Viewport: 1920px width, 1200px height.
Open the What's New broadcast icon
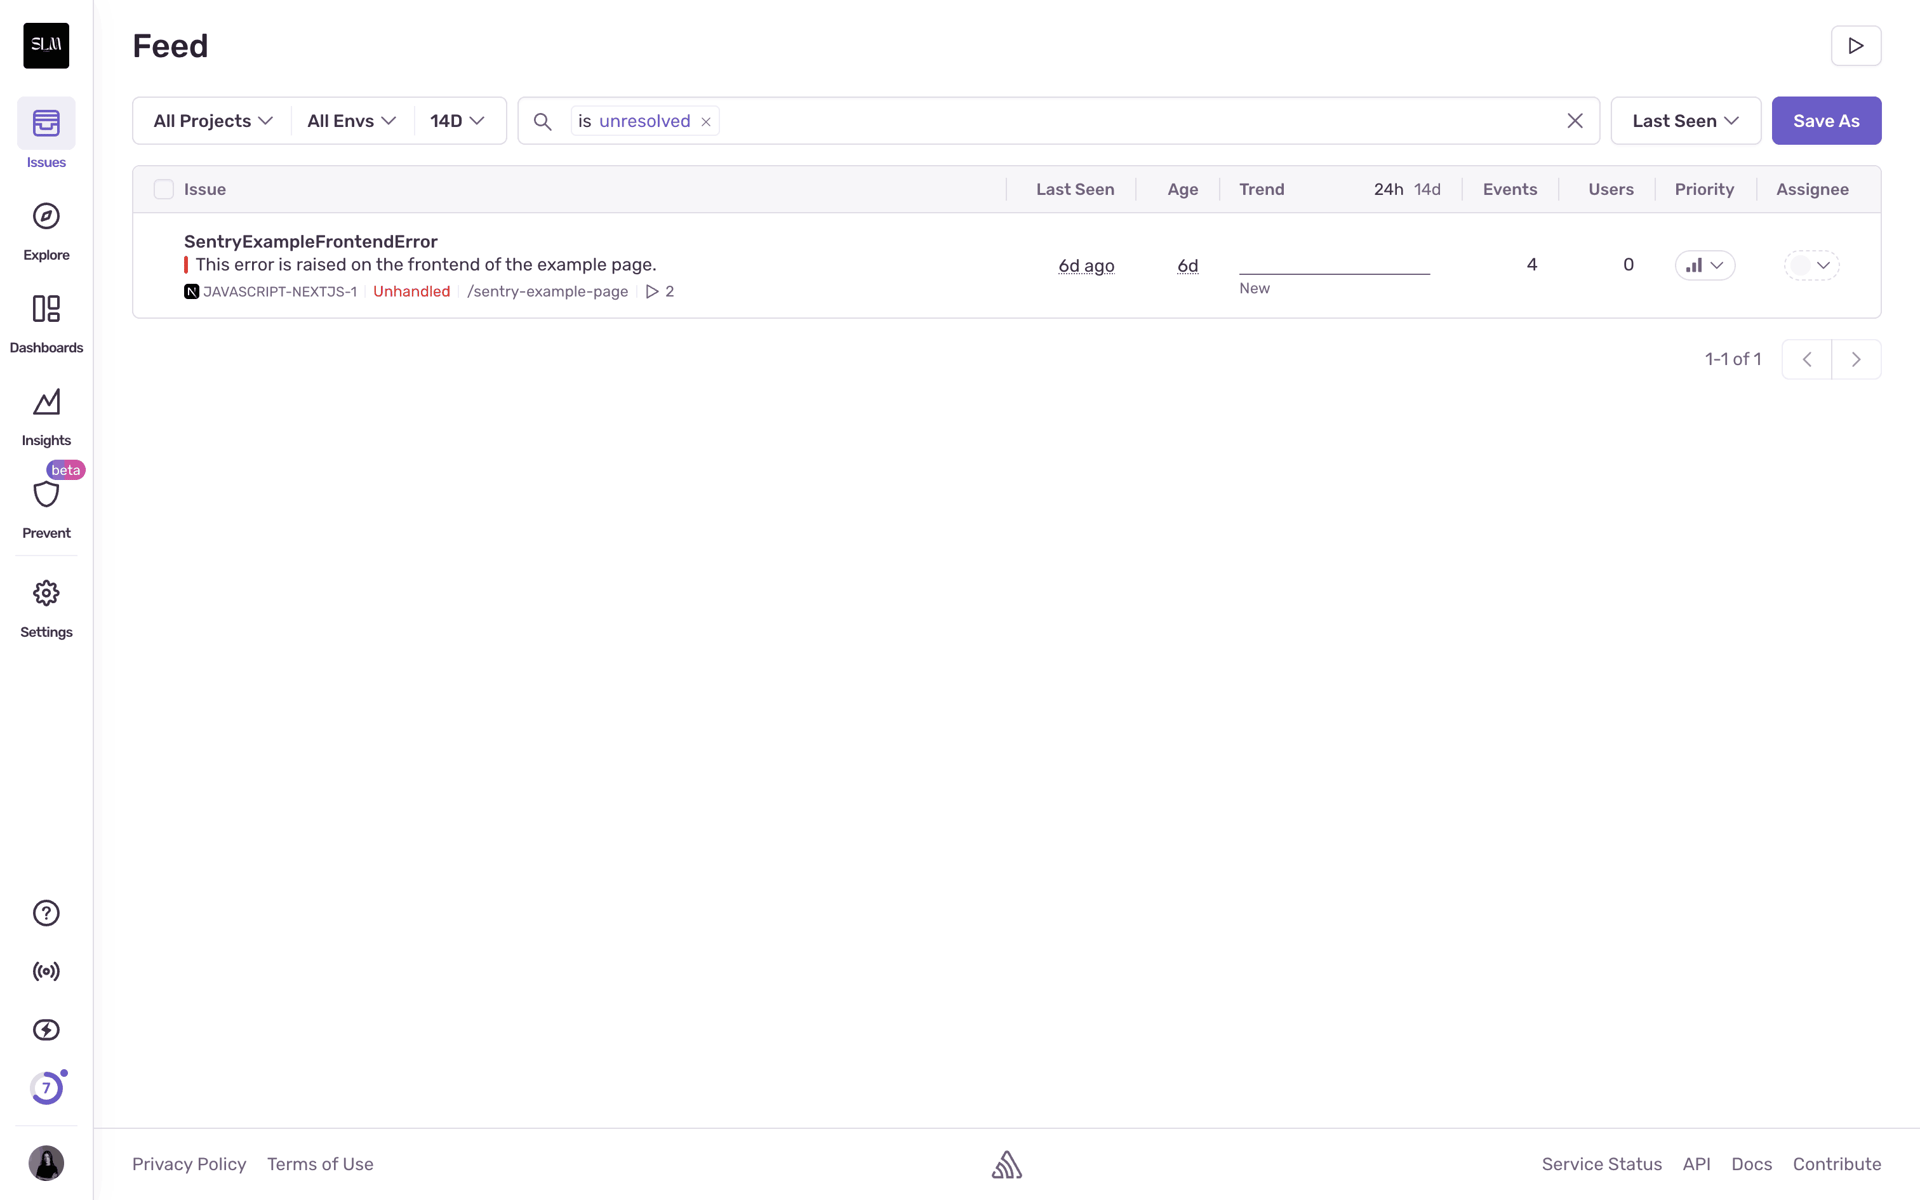tap(46, 971)
